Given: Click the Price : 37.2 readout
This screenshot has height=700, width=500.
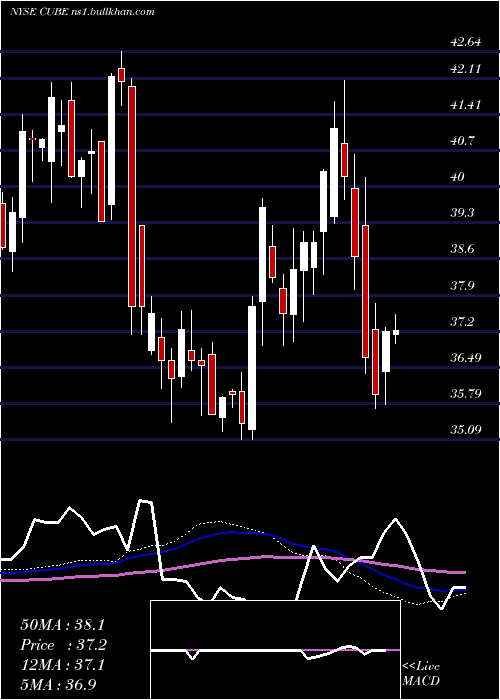Looking at the screenshot, I should pos(63,645).
